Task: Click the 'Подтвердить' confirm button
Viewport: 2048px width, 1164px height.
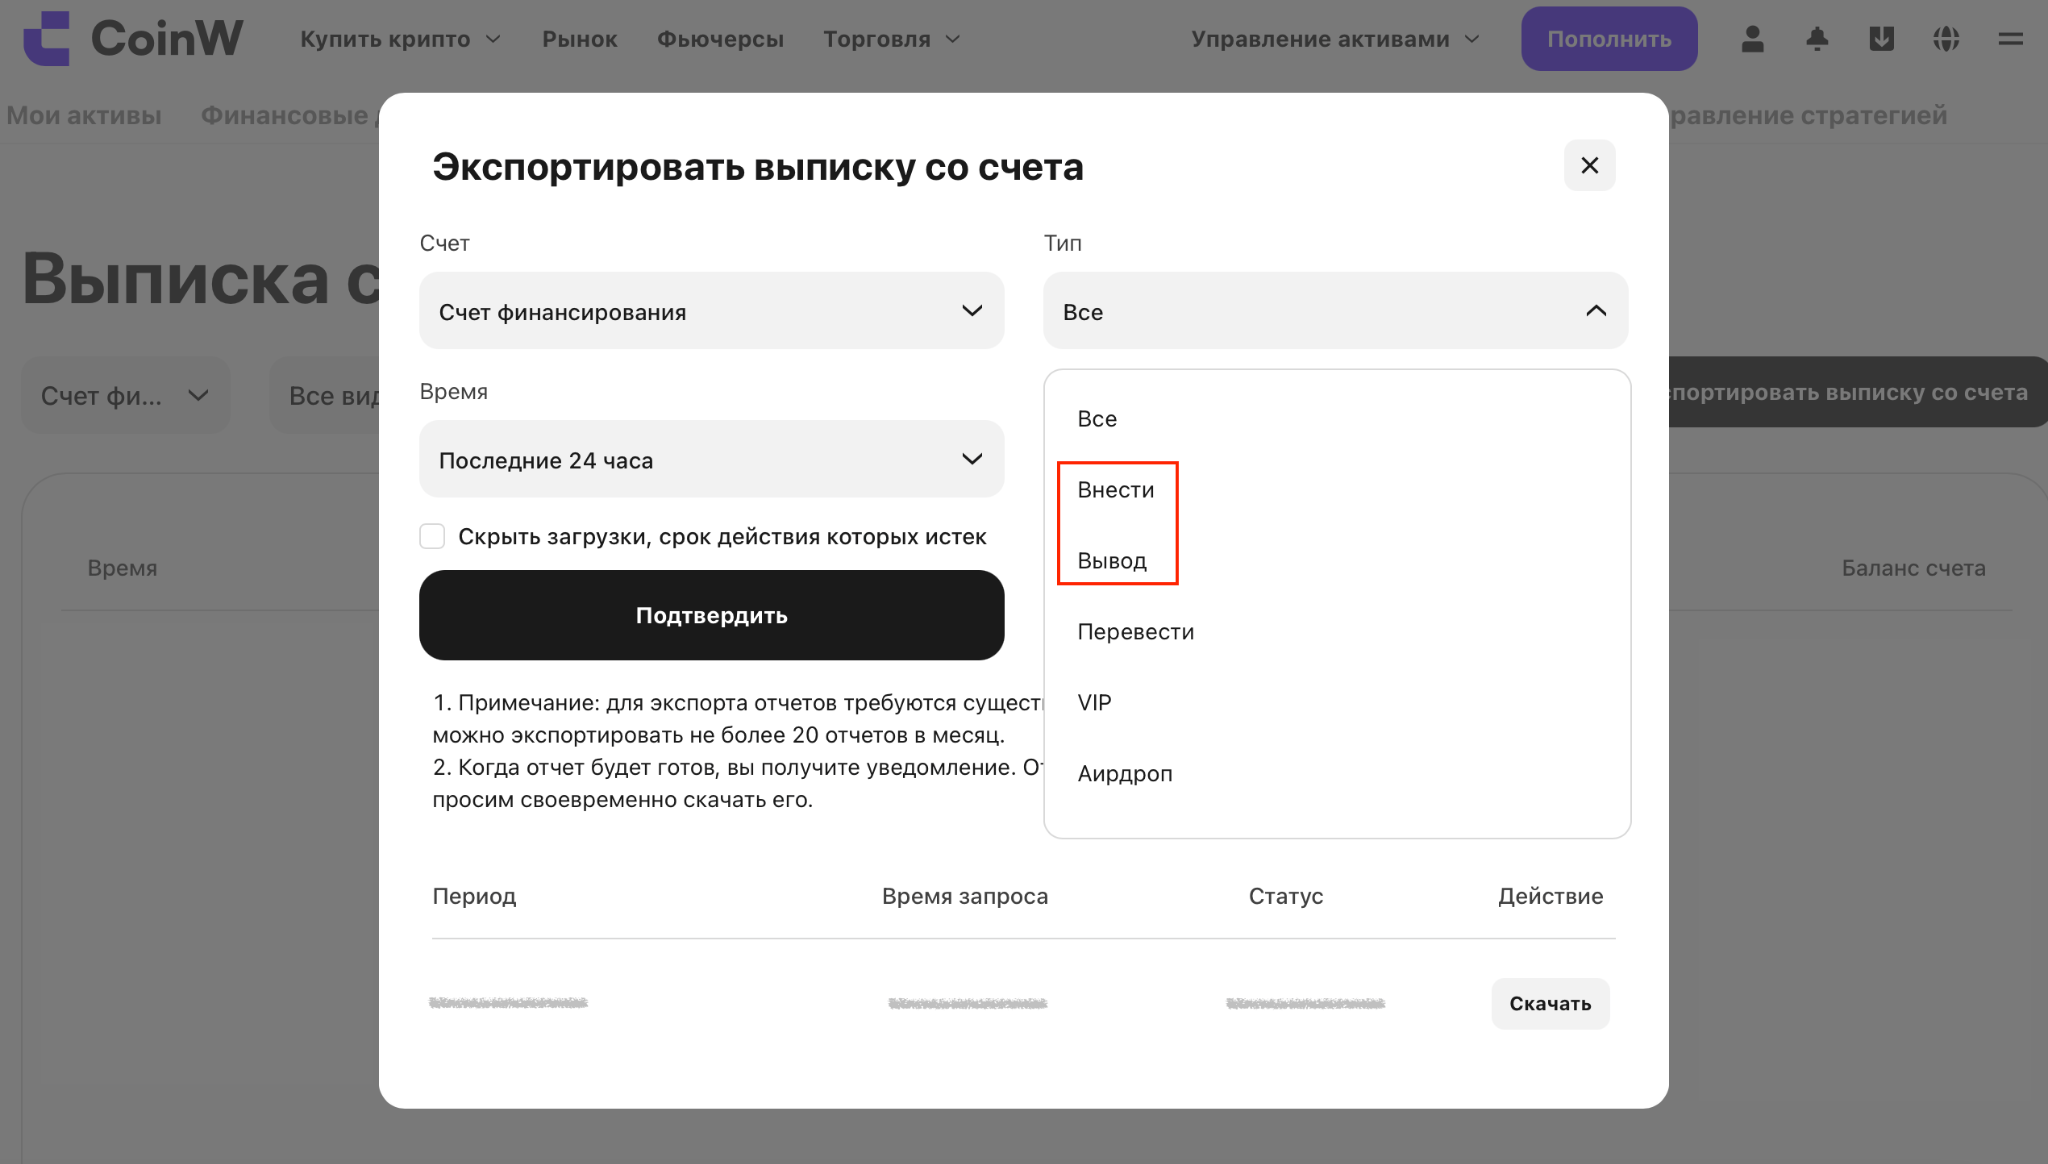Action: (x=711, y=615)
